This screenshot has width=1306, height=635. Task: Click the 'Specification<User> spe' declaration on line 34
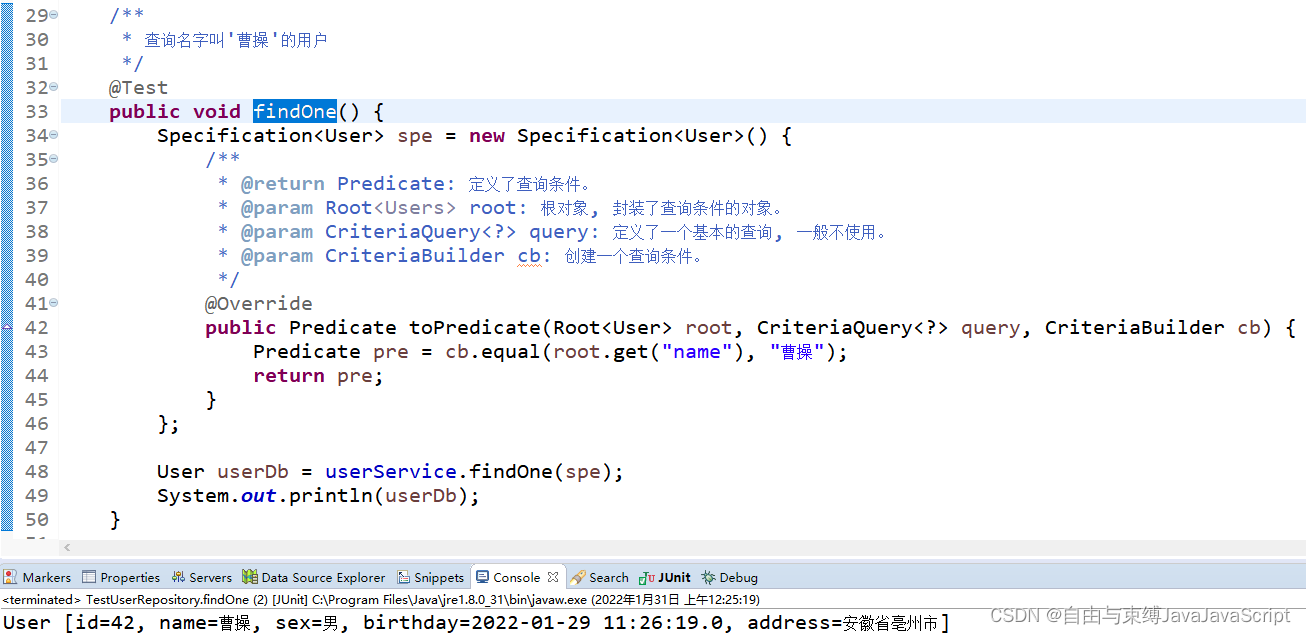(294, 136)
